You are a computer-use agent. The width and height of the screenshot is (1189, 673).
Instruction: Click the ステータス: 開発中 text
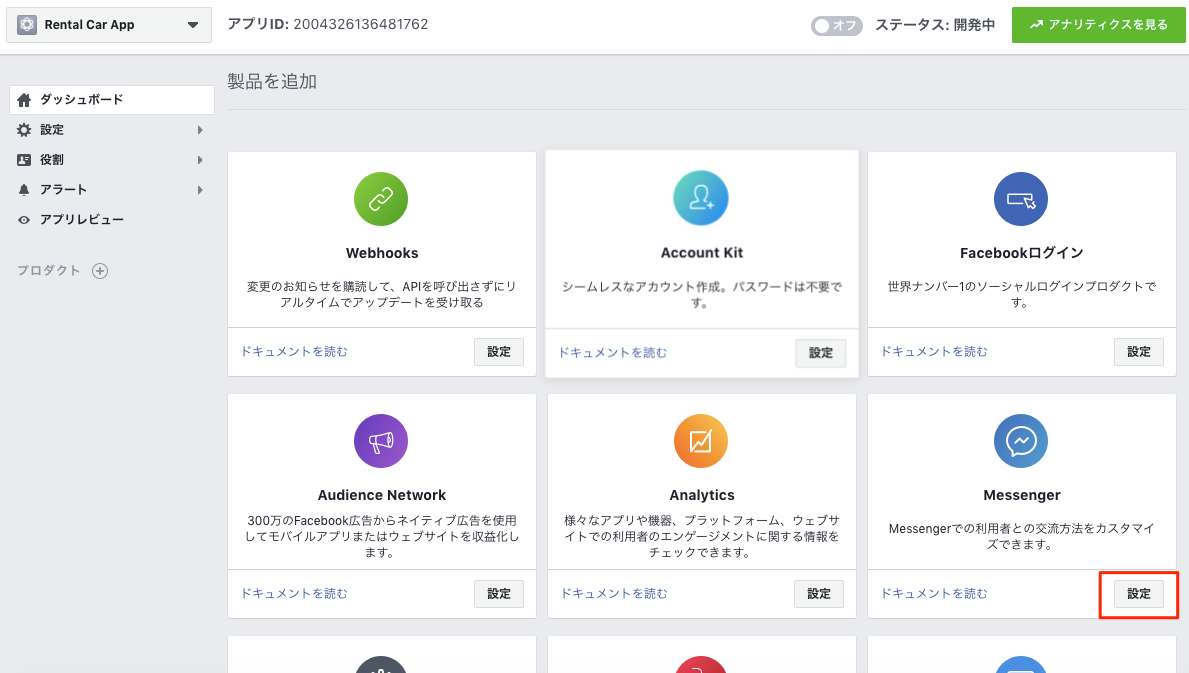[935, 25]
